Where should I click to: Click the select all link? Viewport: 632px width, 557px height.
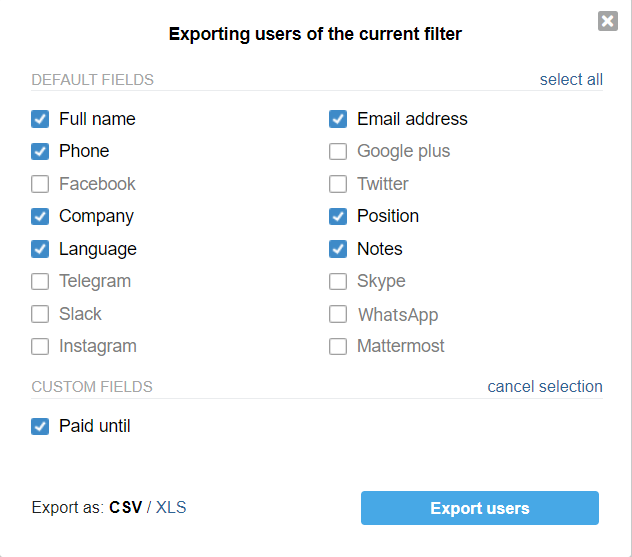(x=571, y=79)
